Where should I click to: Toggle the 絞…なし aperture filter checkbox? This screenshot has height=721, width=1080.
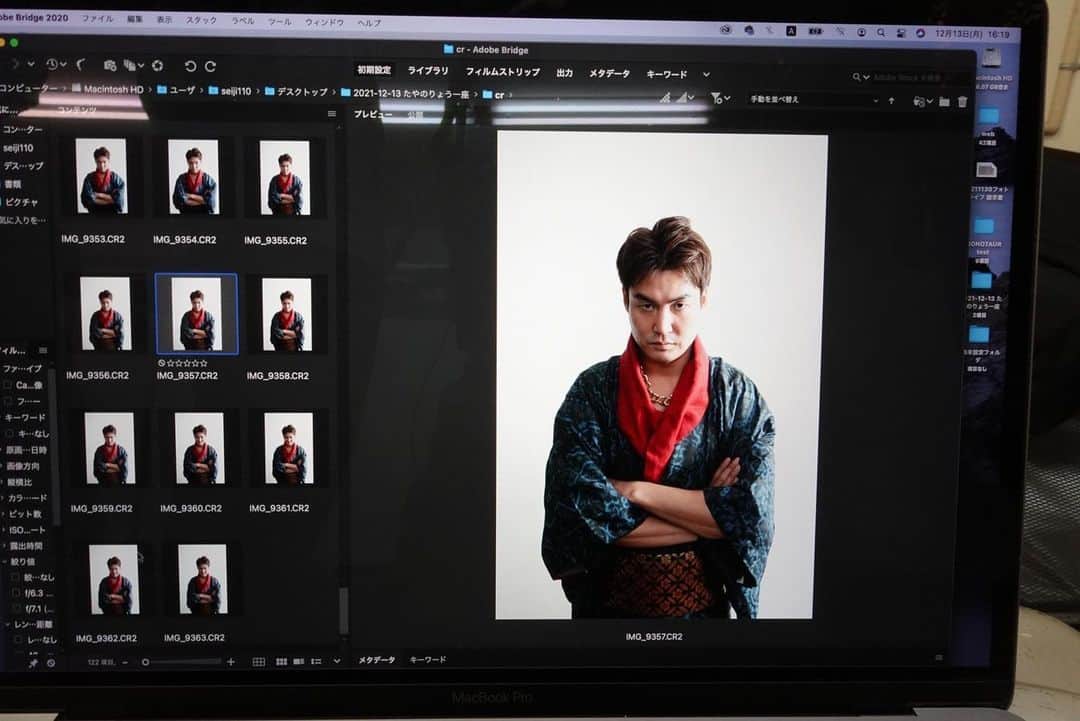click(x=16, y=577)
